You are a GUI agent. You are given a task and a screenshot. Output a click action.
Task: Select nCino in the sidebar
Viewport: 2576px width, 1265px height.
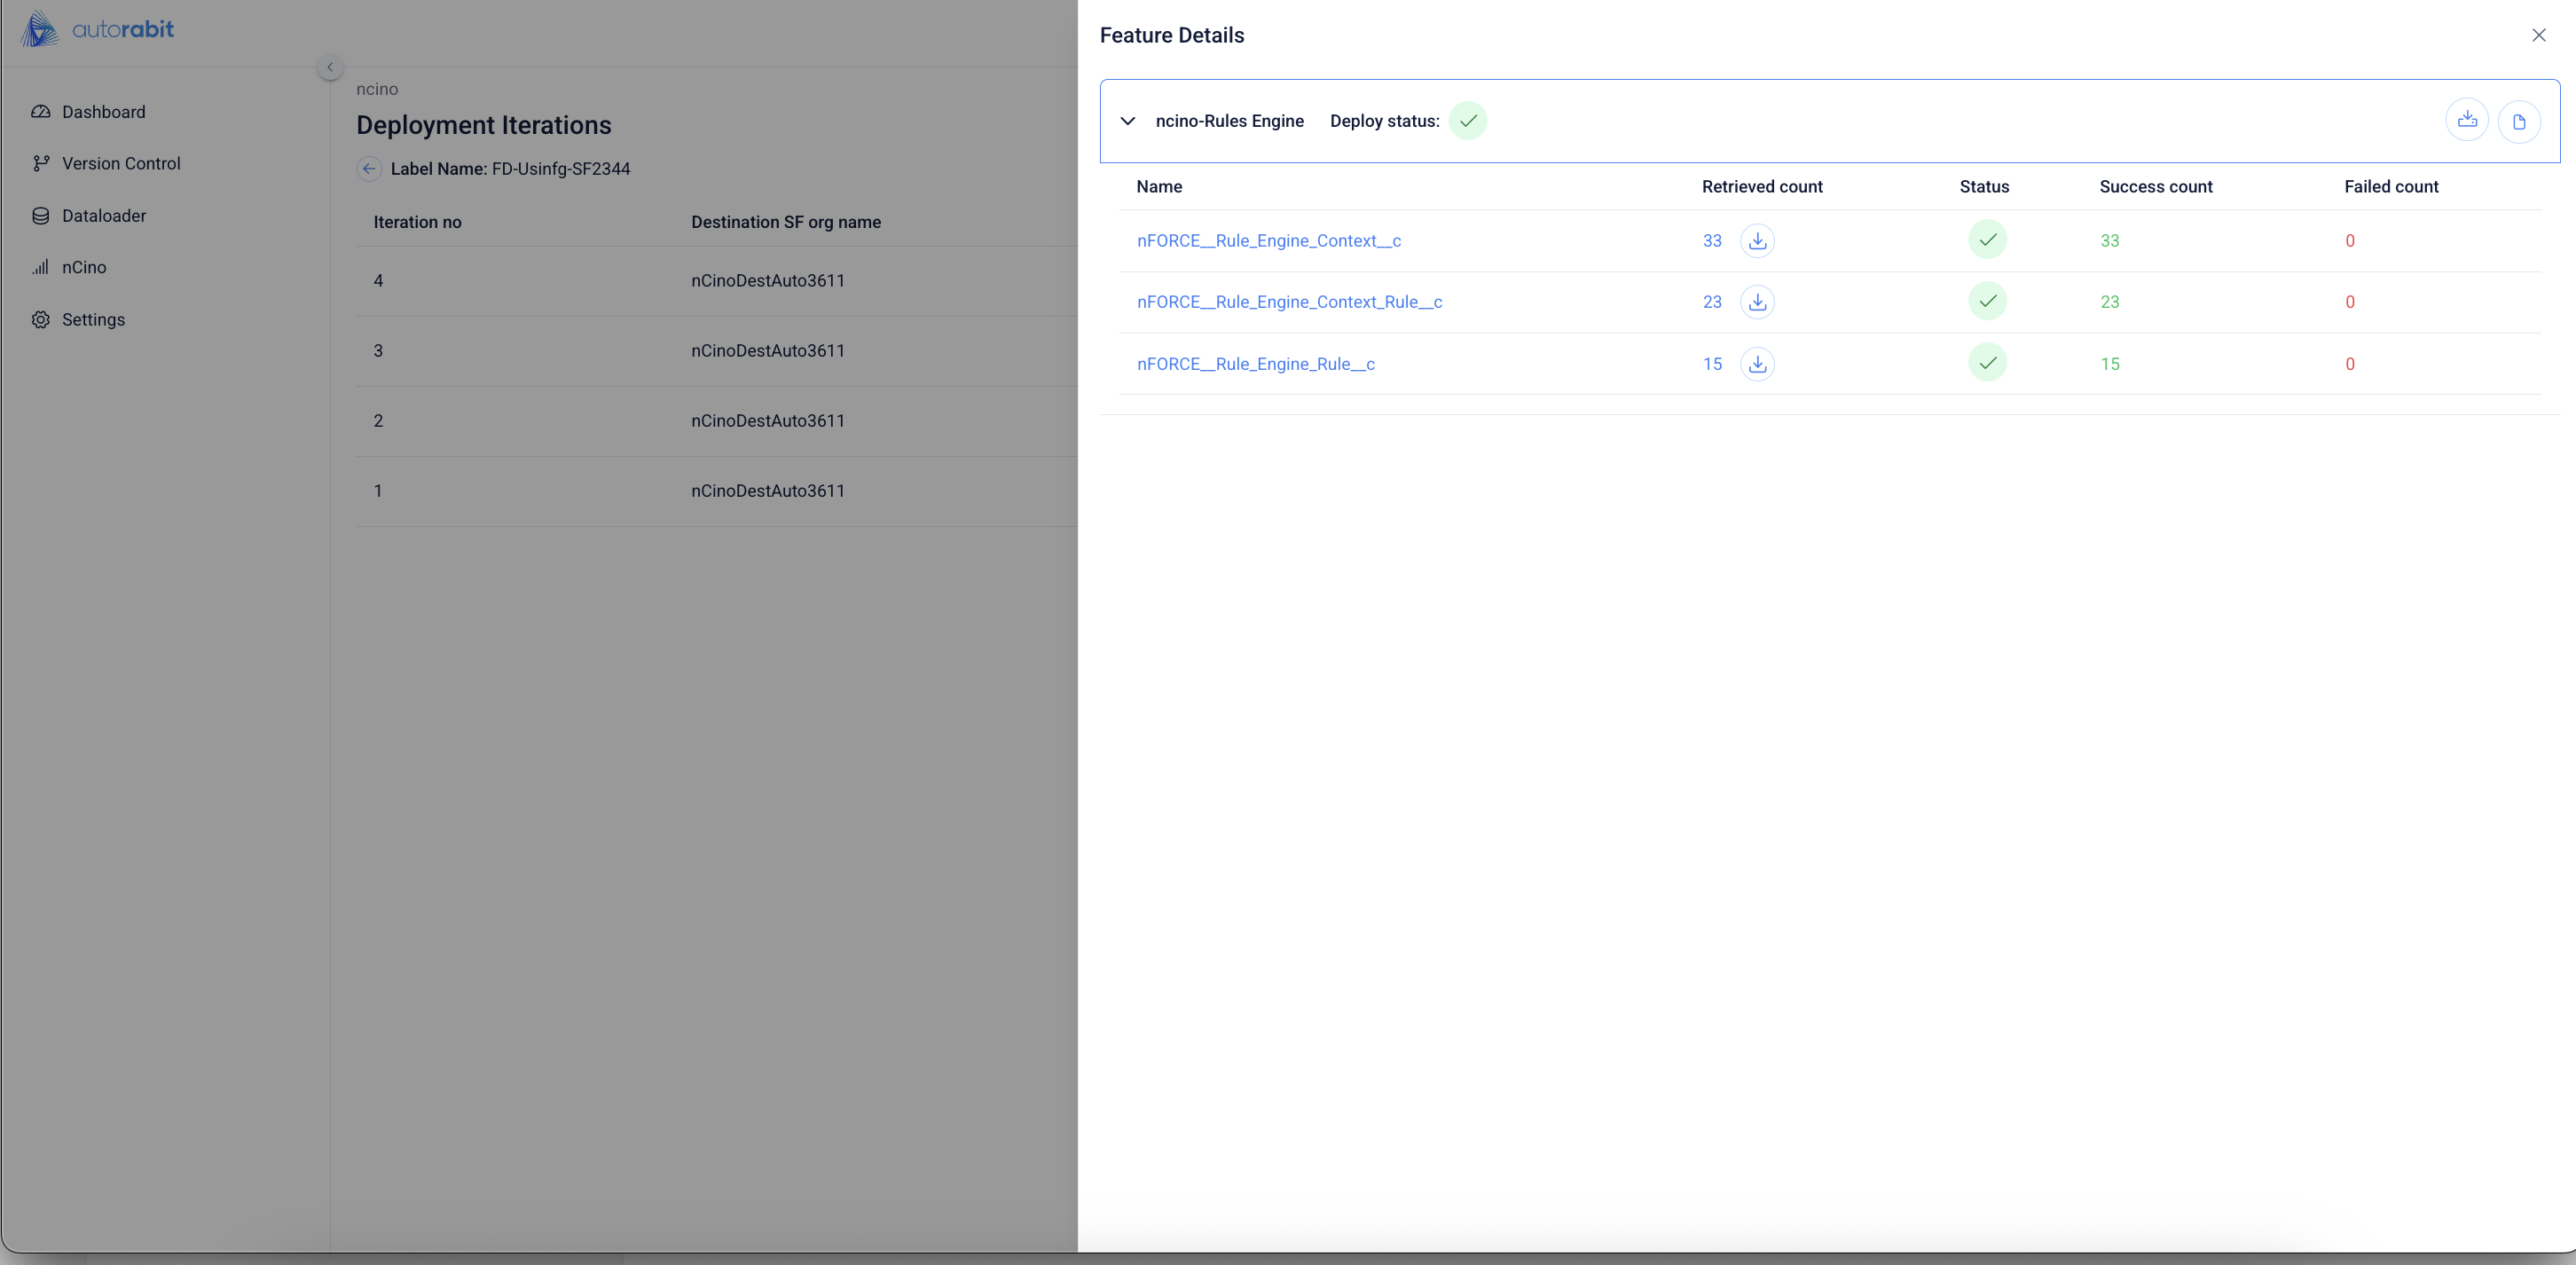(x=83, y=267)
